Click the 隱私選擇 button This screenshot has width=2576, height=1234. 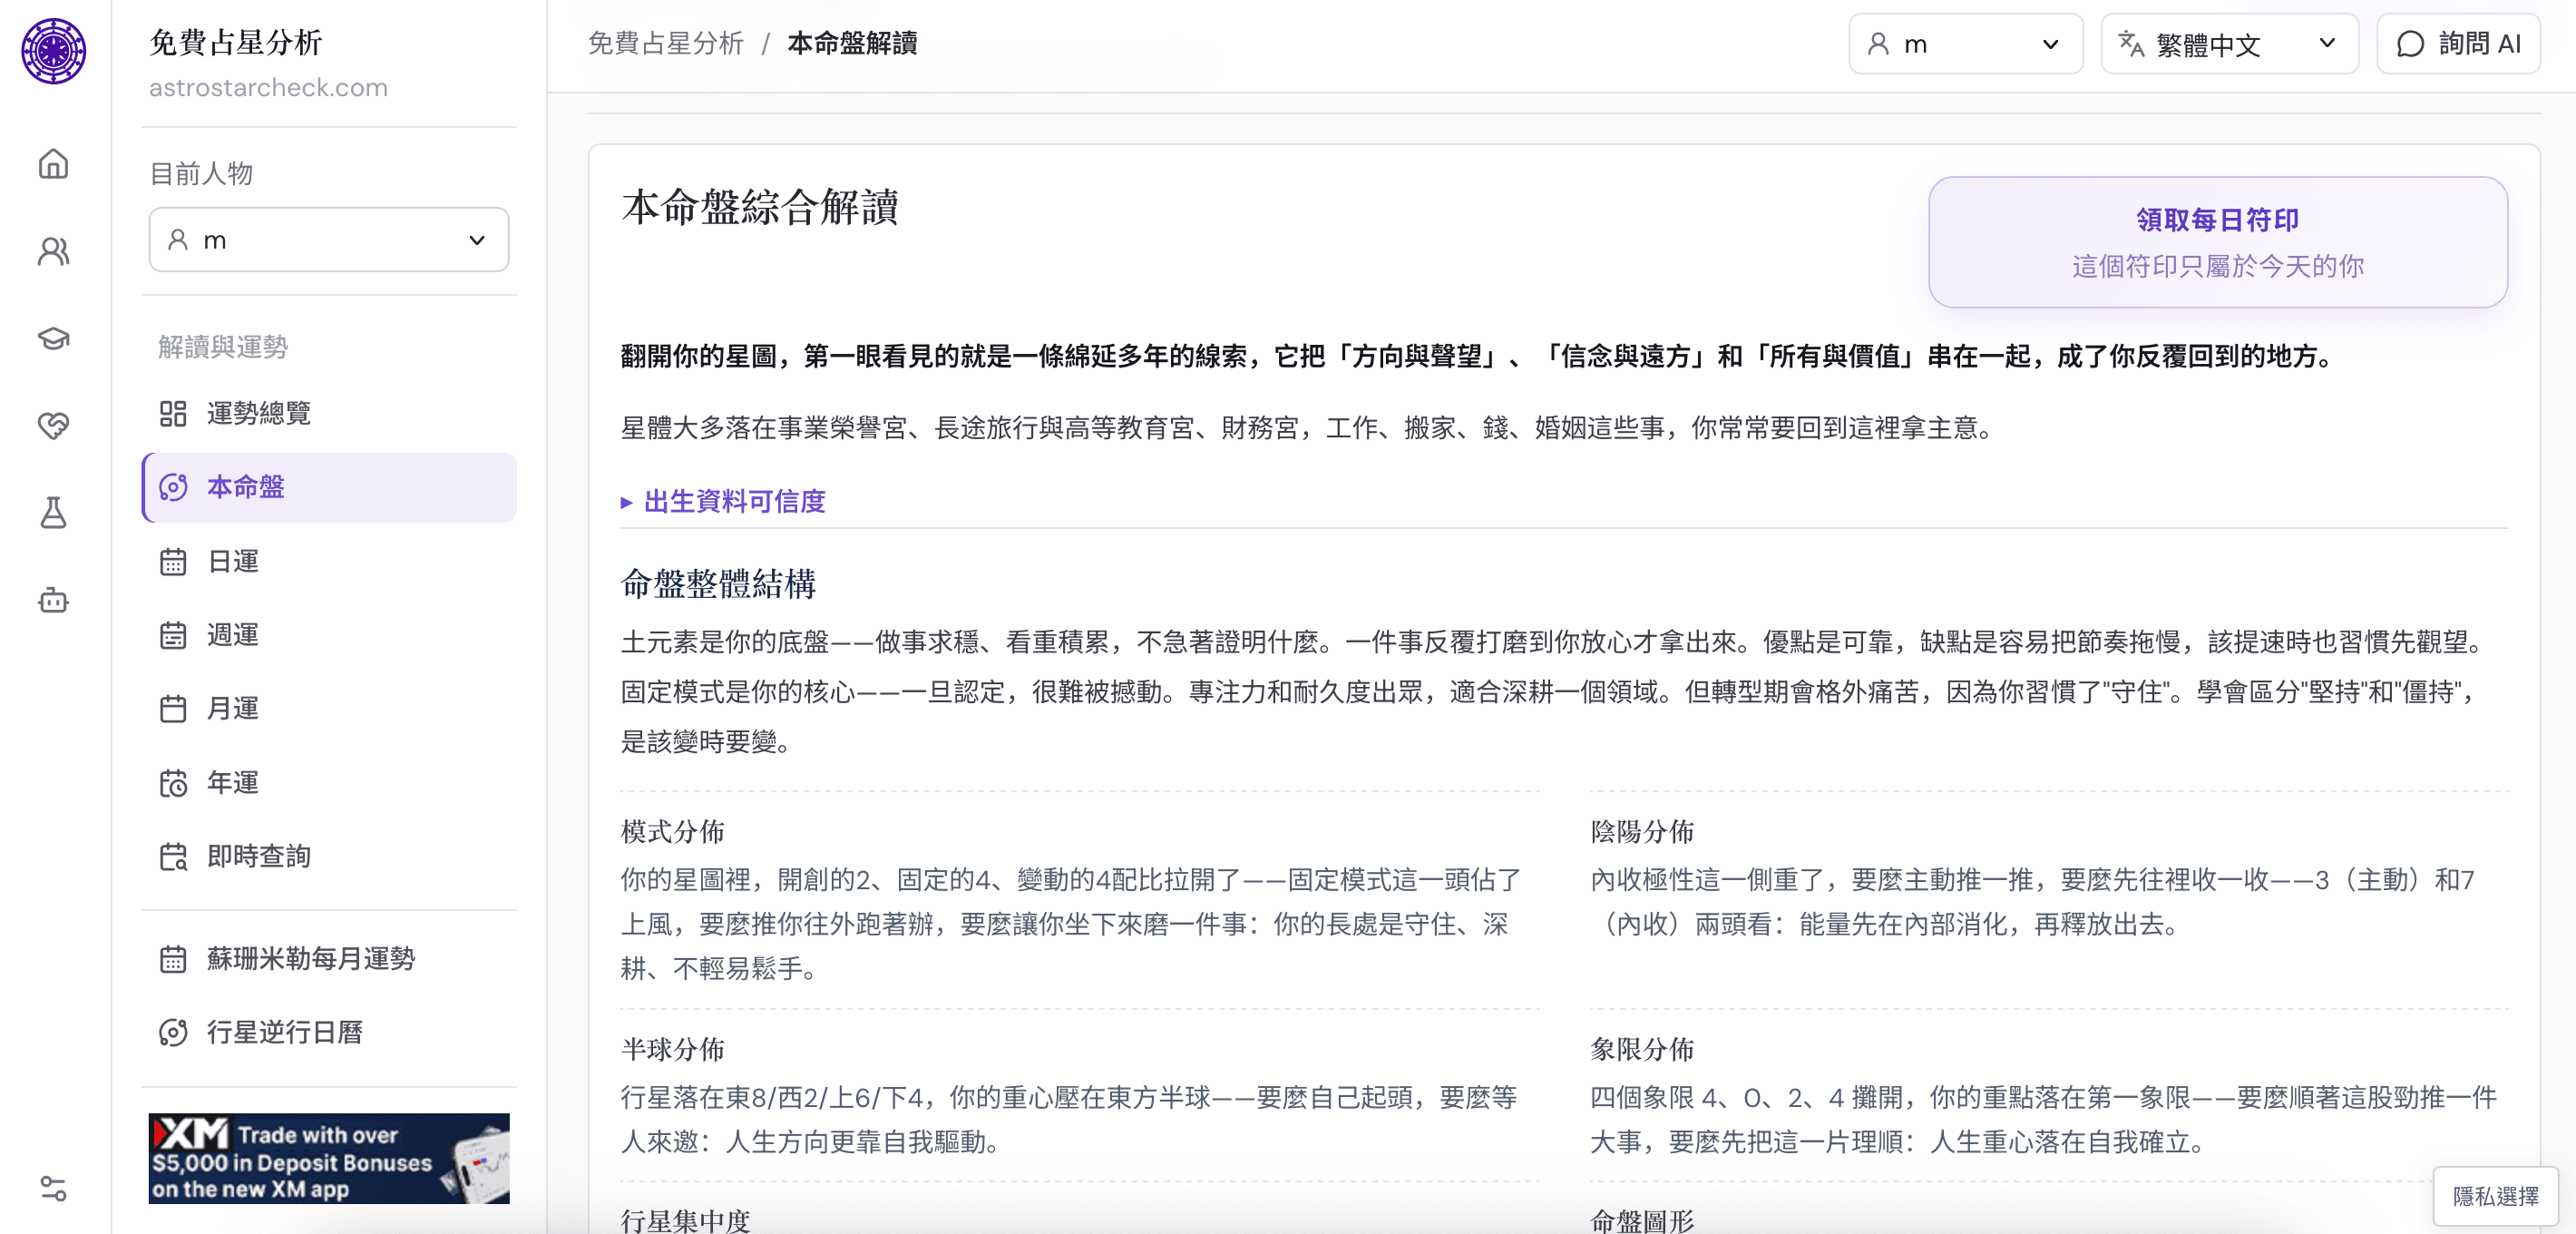click(2495, 1196)
